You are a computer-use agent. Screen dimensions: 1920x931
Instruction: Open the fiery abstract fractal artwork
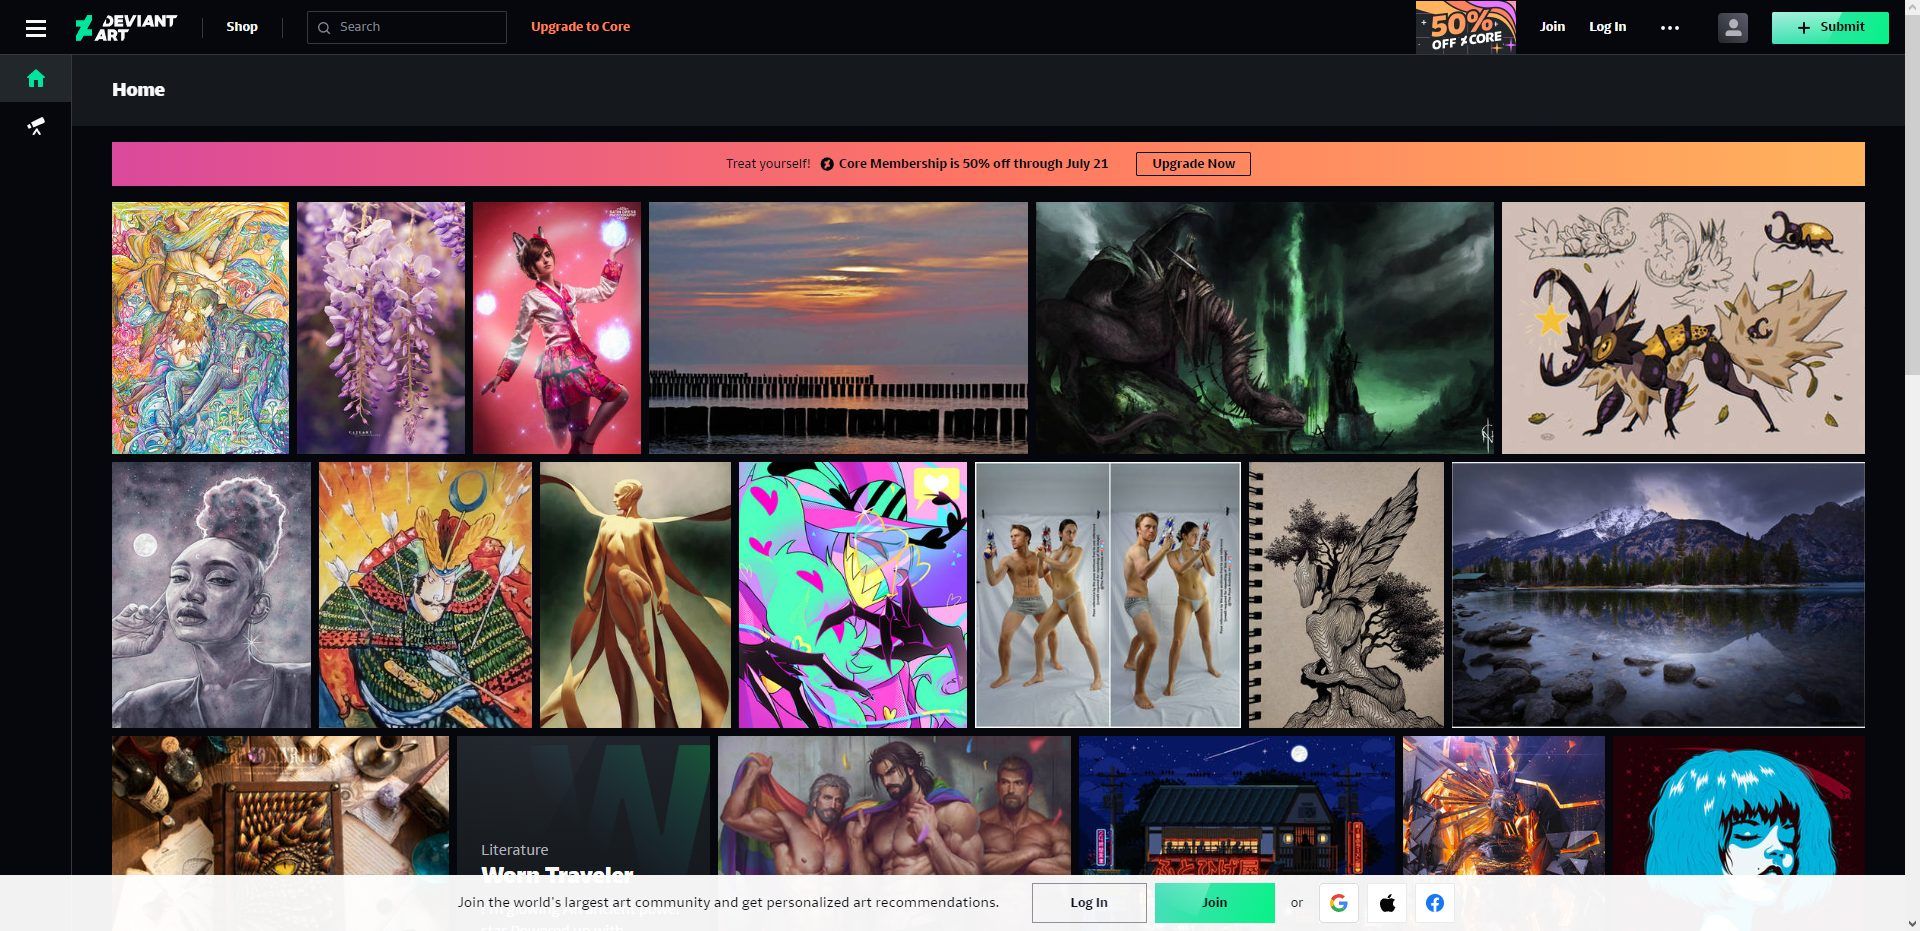pos(1504,805)
